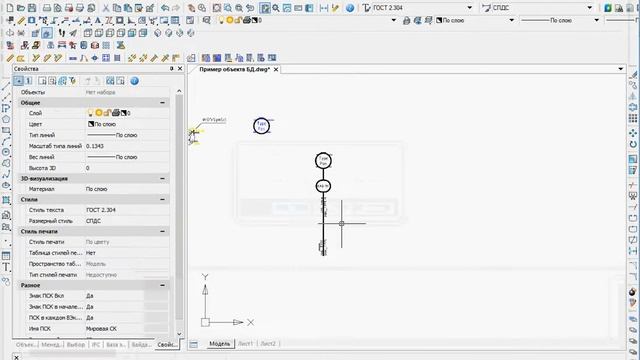Click the text style 'A' icon in second toolbar
The width and height of the screenshot is (640, 360).
[x=98, y=20]
